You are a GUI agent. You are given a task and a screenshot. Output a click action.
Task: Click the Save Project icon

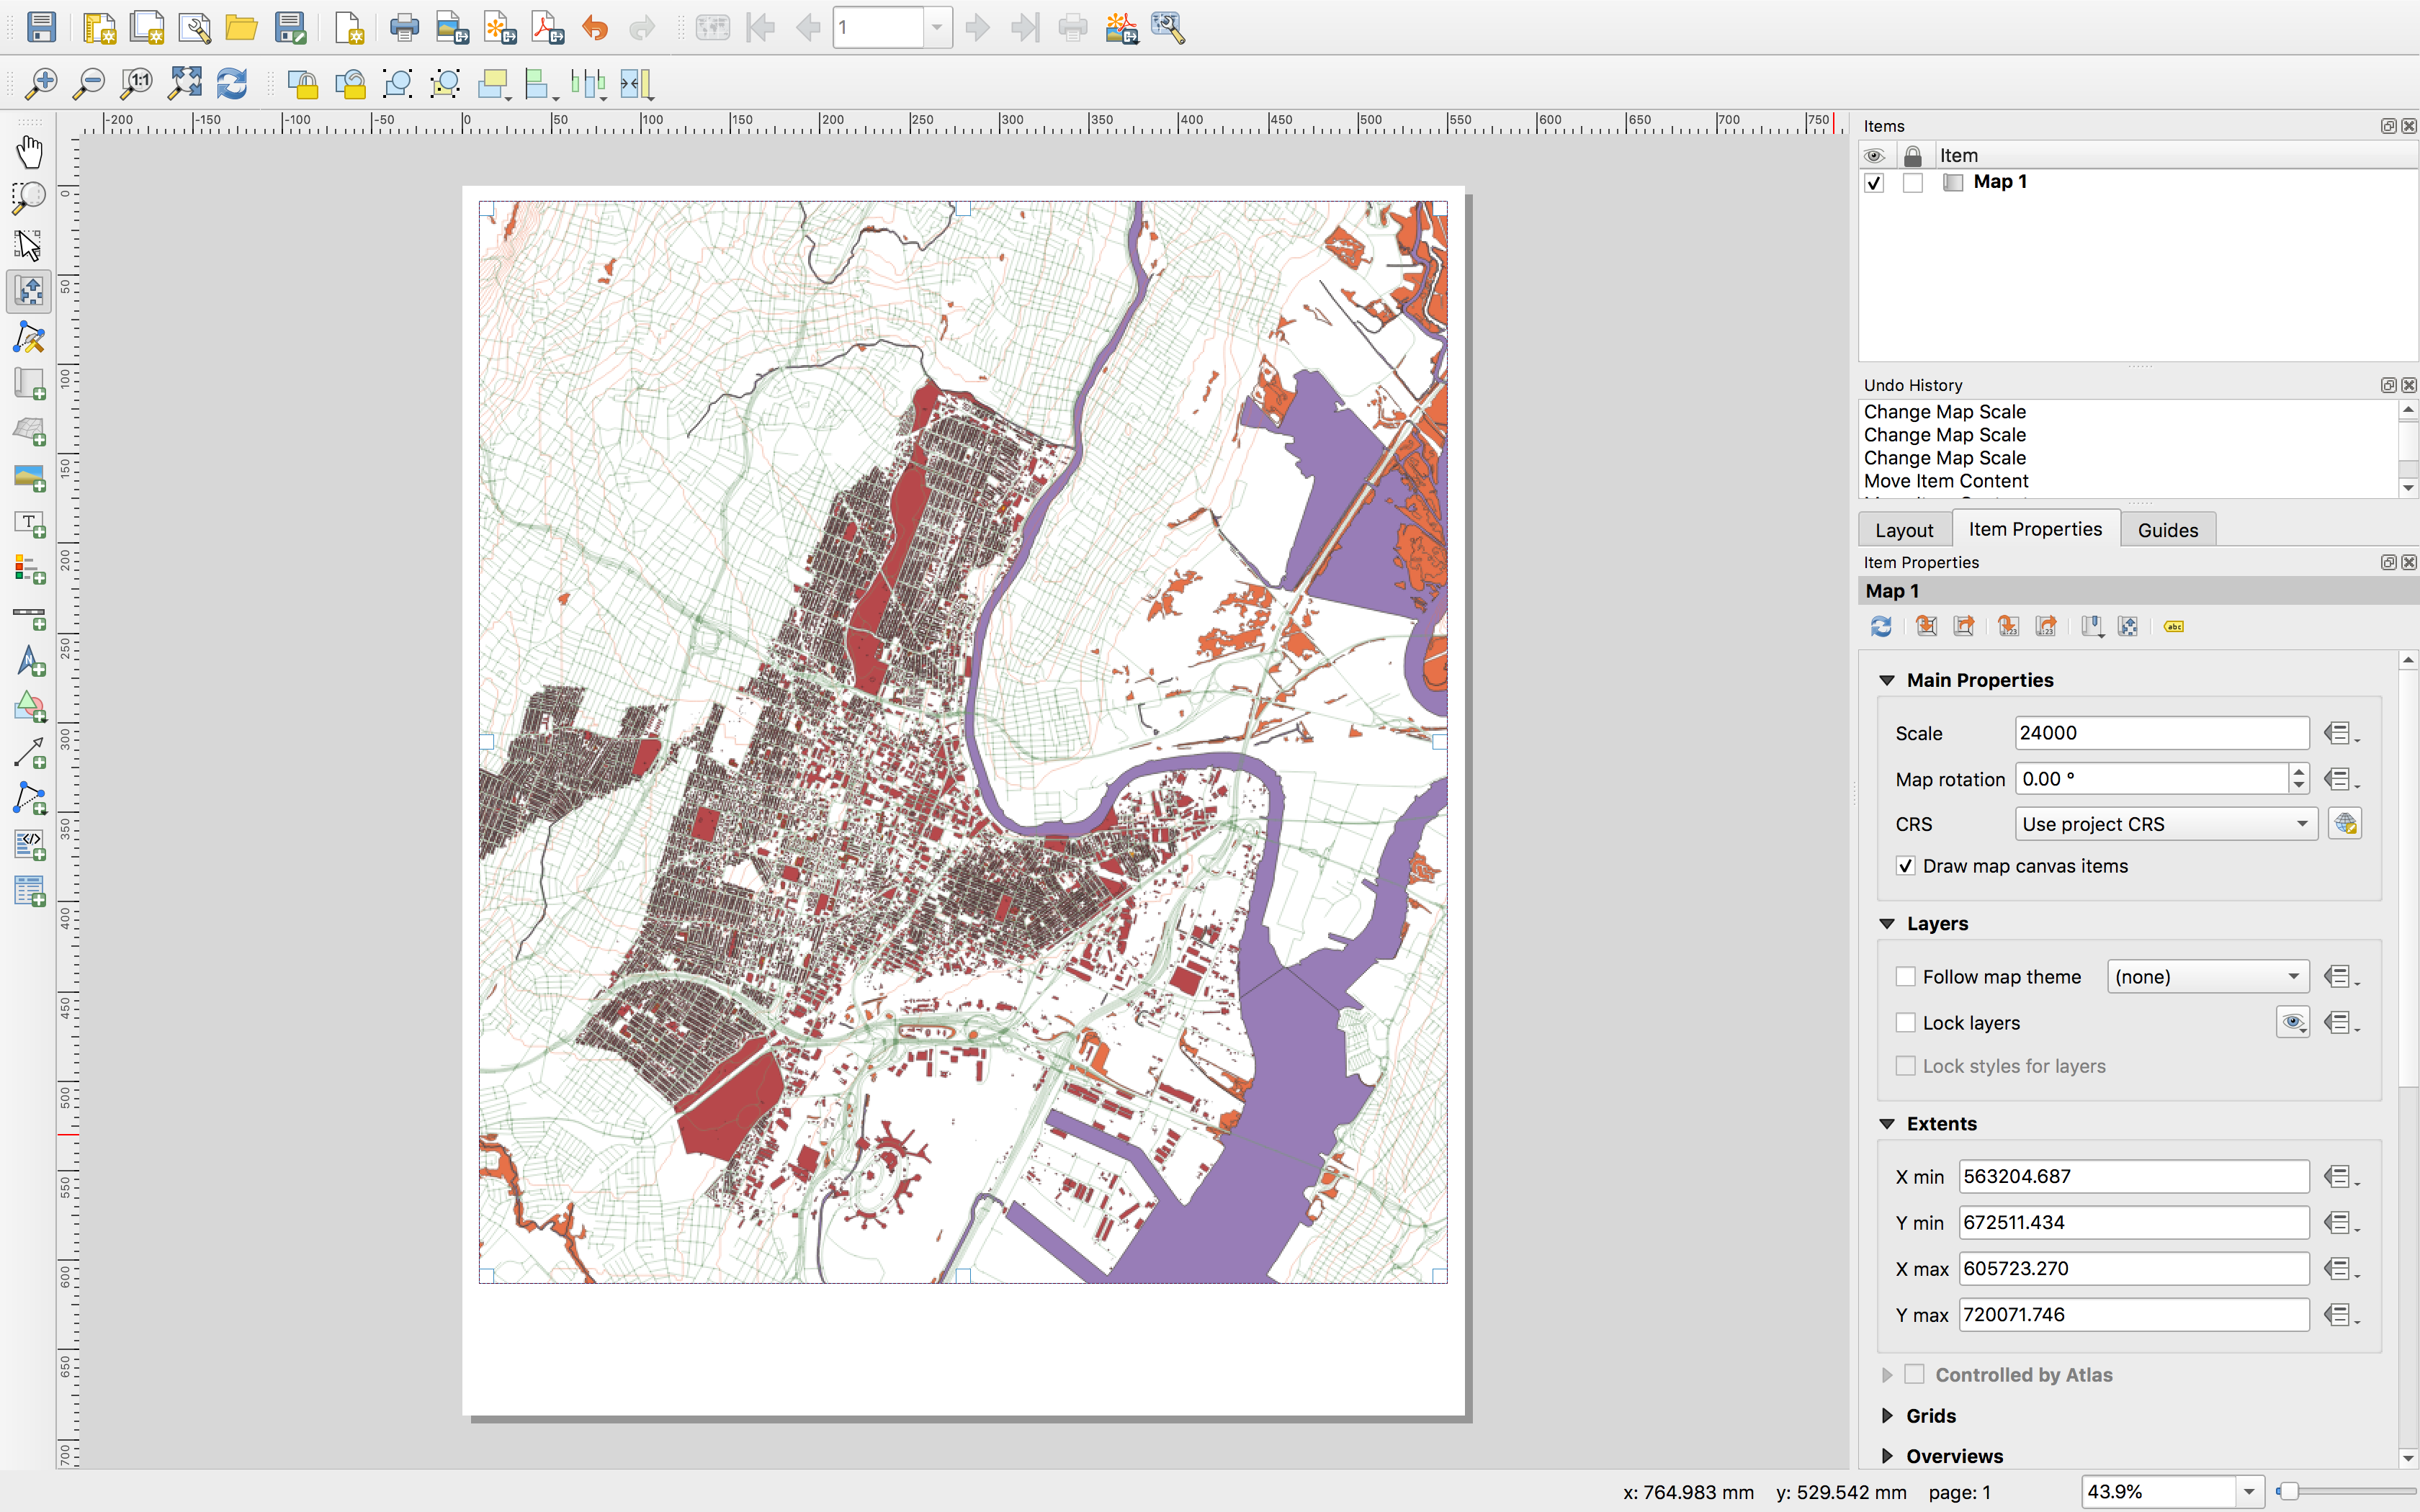41,28
